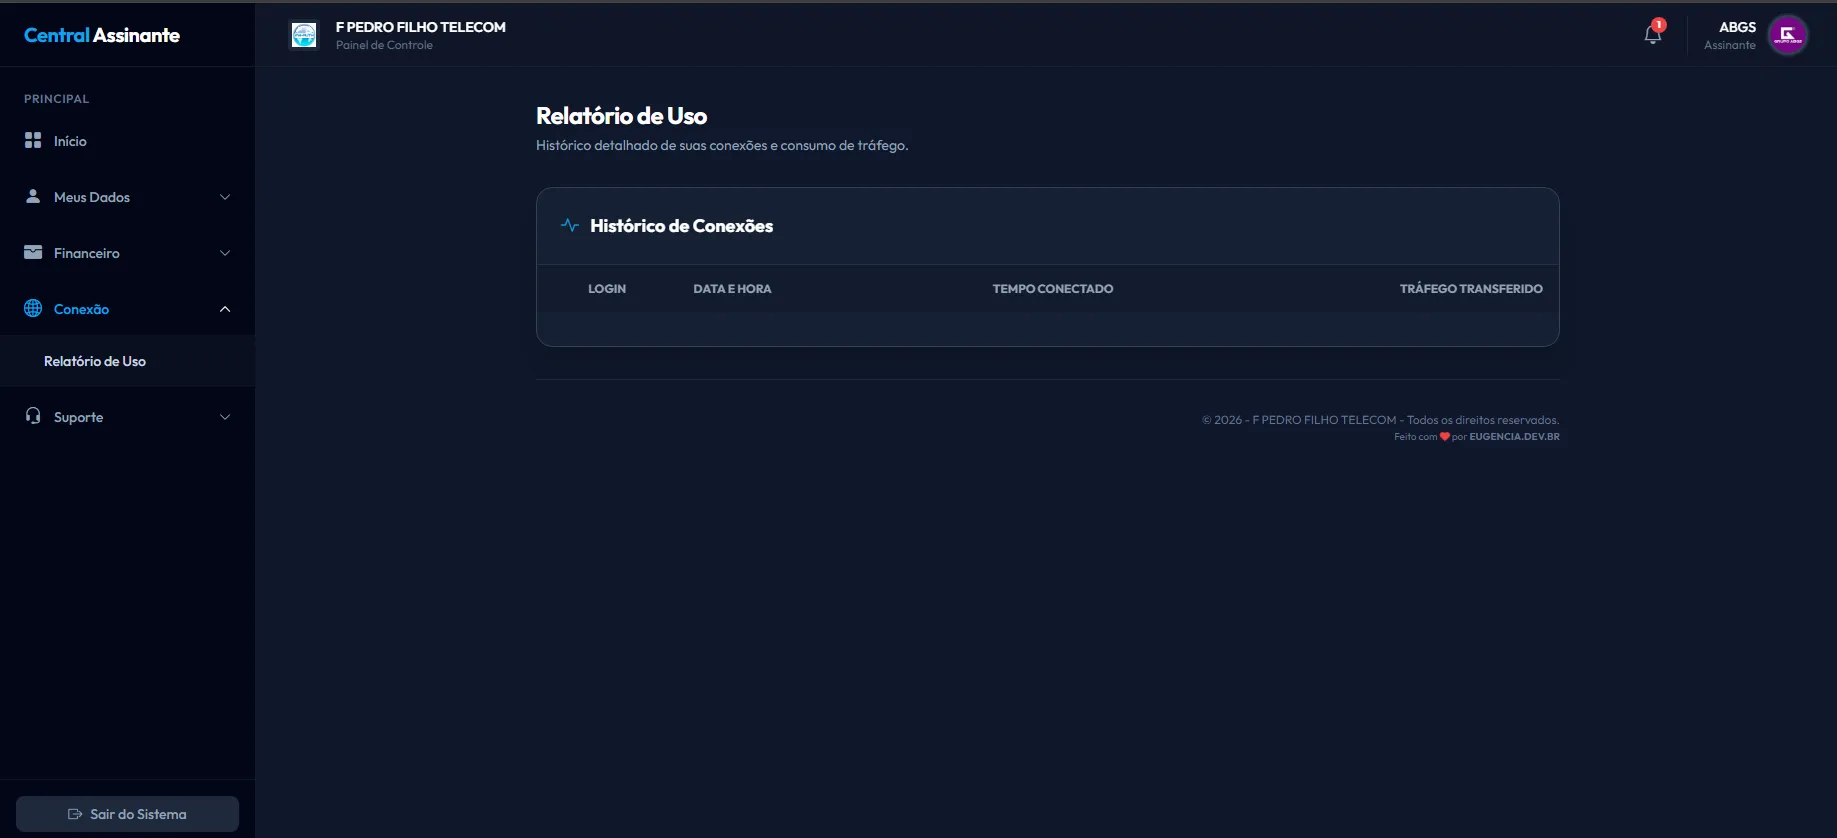Click the pulse icon beside Histórico de Conexões
1837x838 pixels.
tap(570, 226)
